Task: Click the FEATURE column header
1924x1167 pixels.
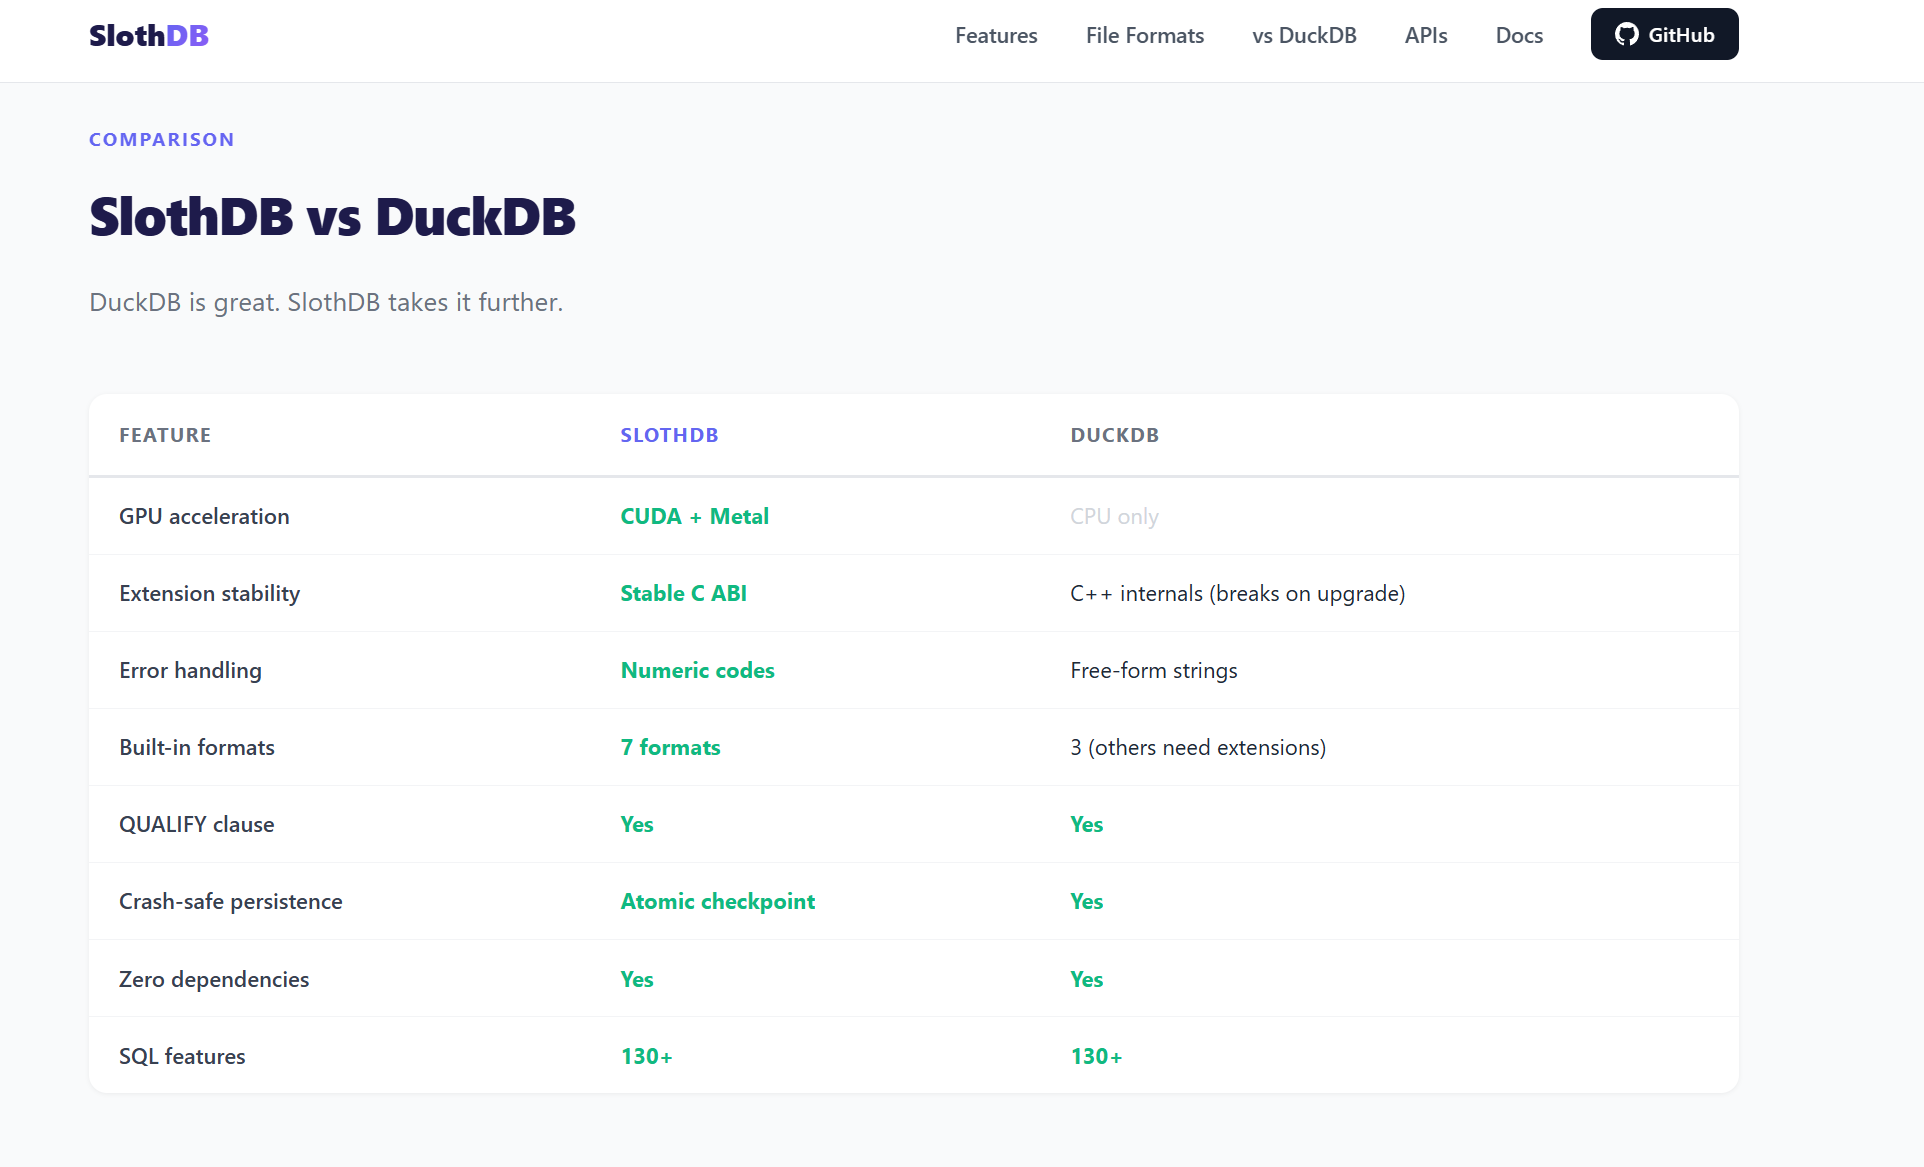Action: (165, 435)
